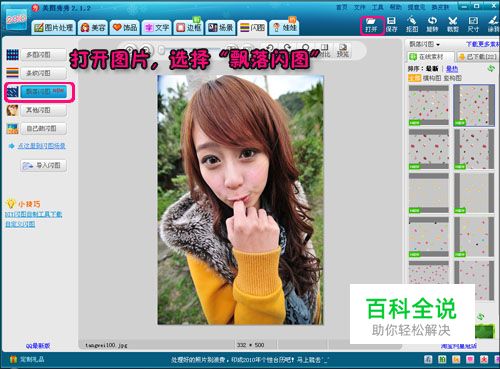The width and height of the screenshot is (500, 369).
Task: Click the 多帧闪图 button
Action: click(44, 73)
